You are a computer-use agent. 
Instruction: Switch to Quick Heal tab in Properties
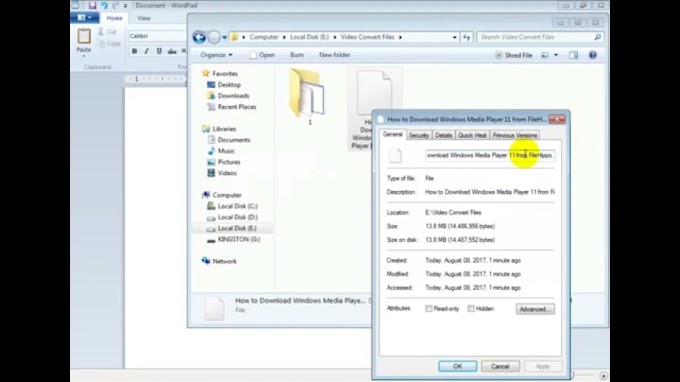coord(472,136)
